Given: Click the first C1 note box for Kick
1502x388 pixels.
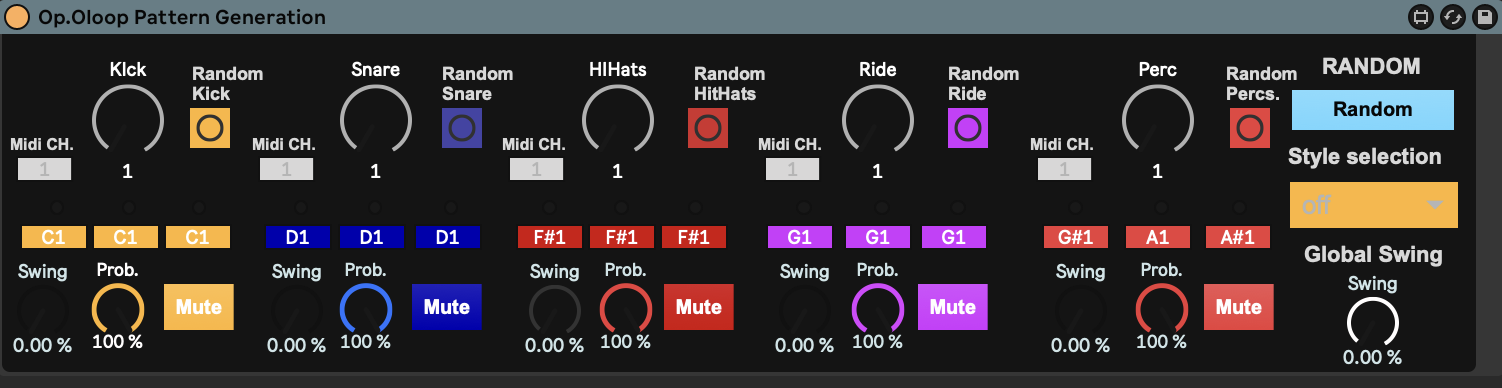Looking at the screenshot, I should (x=54, y=237).
